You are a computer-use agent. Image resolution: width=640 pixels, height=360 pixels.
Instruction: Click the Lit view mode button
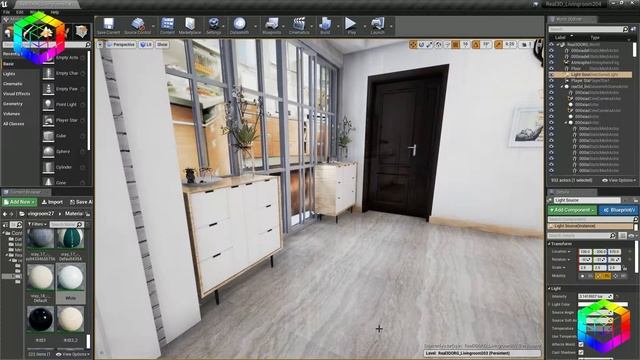[x=146, y=44]
